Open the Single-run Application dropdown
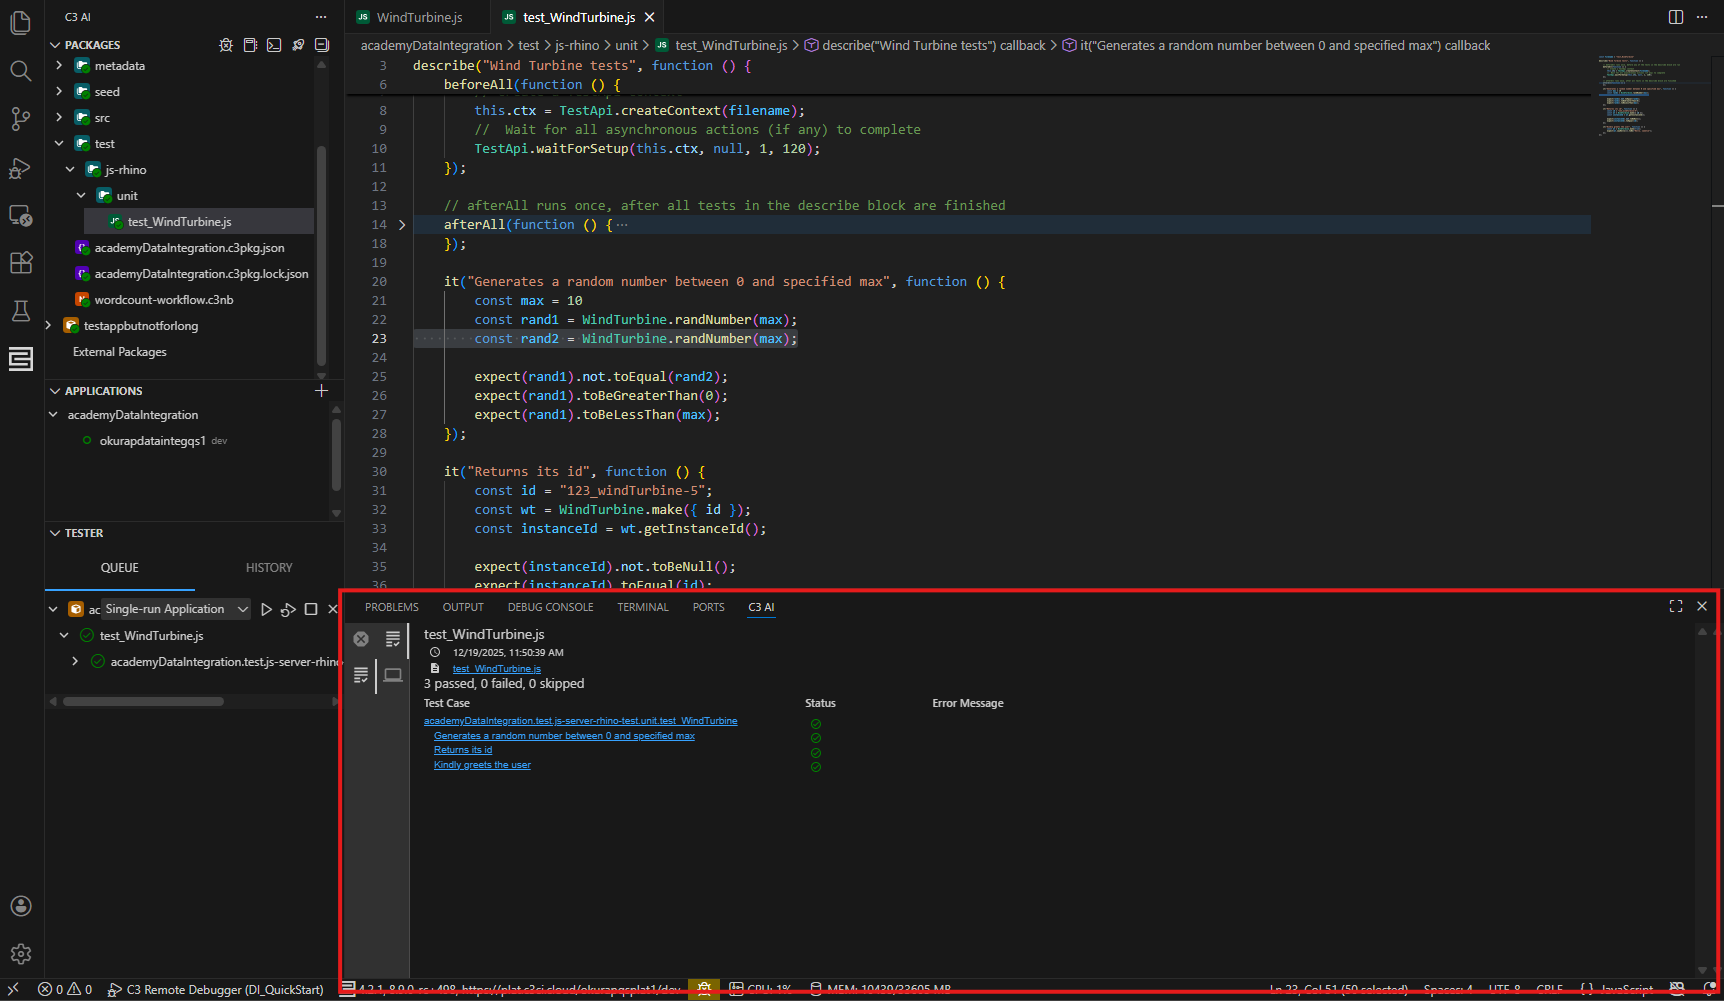 point(175,608)
